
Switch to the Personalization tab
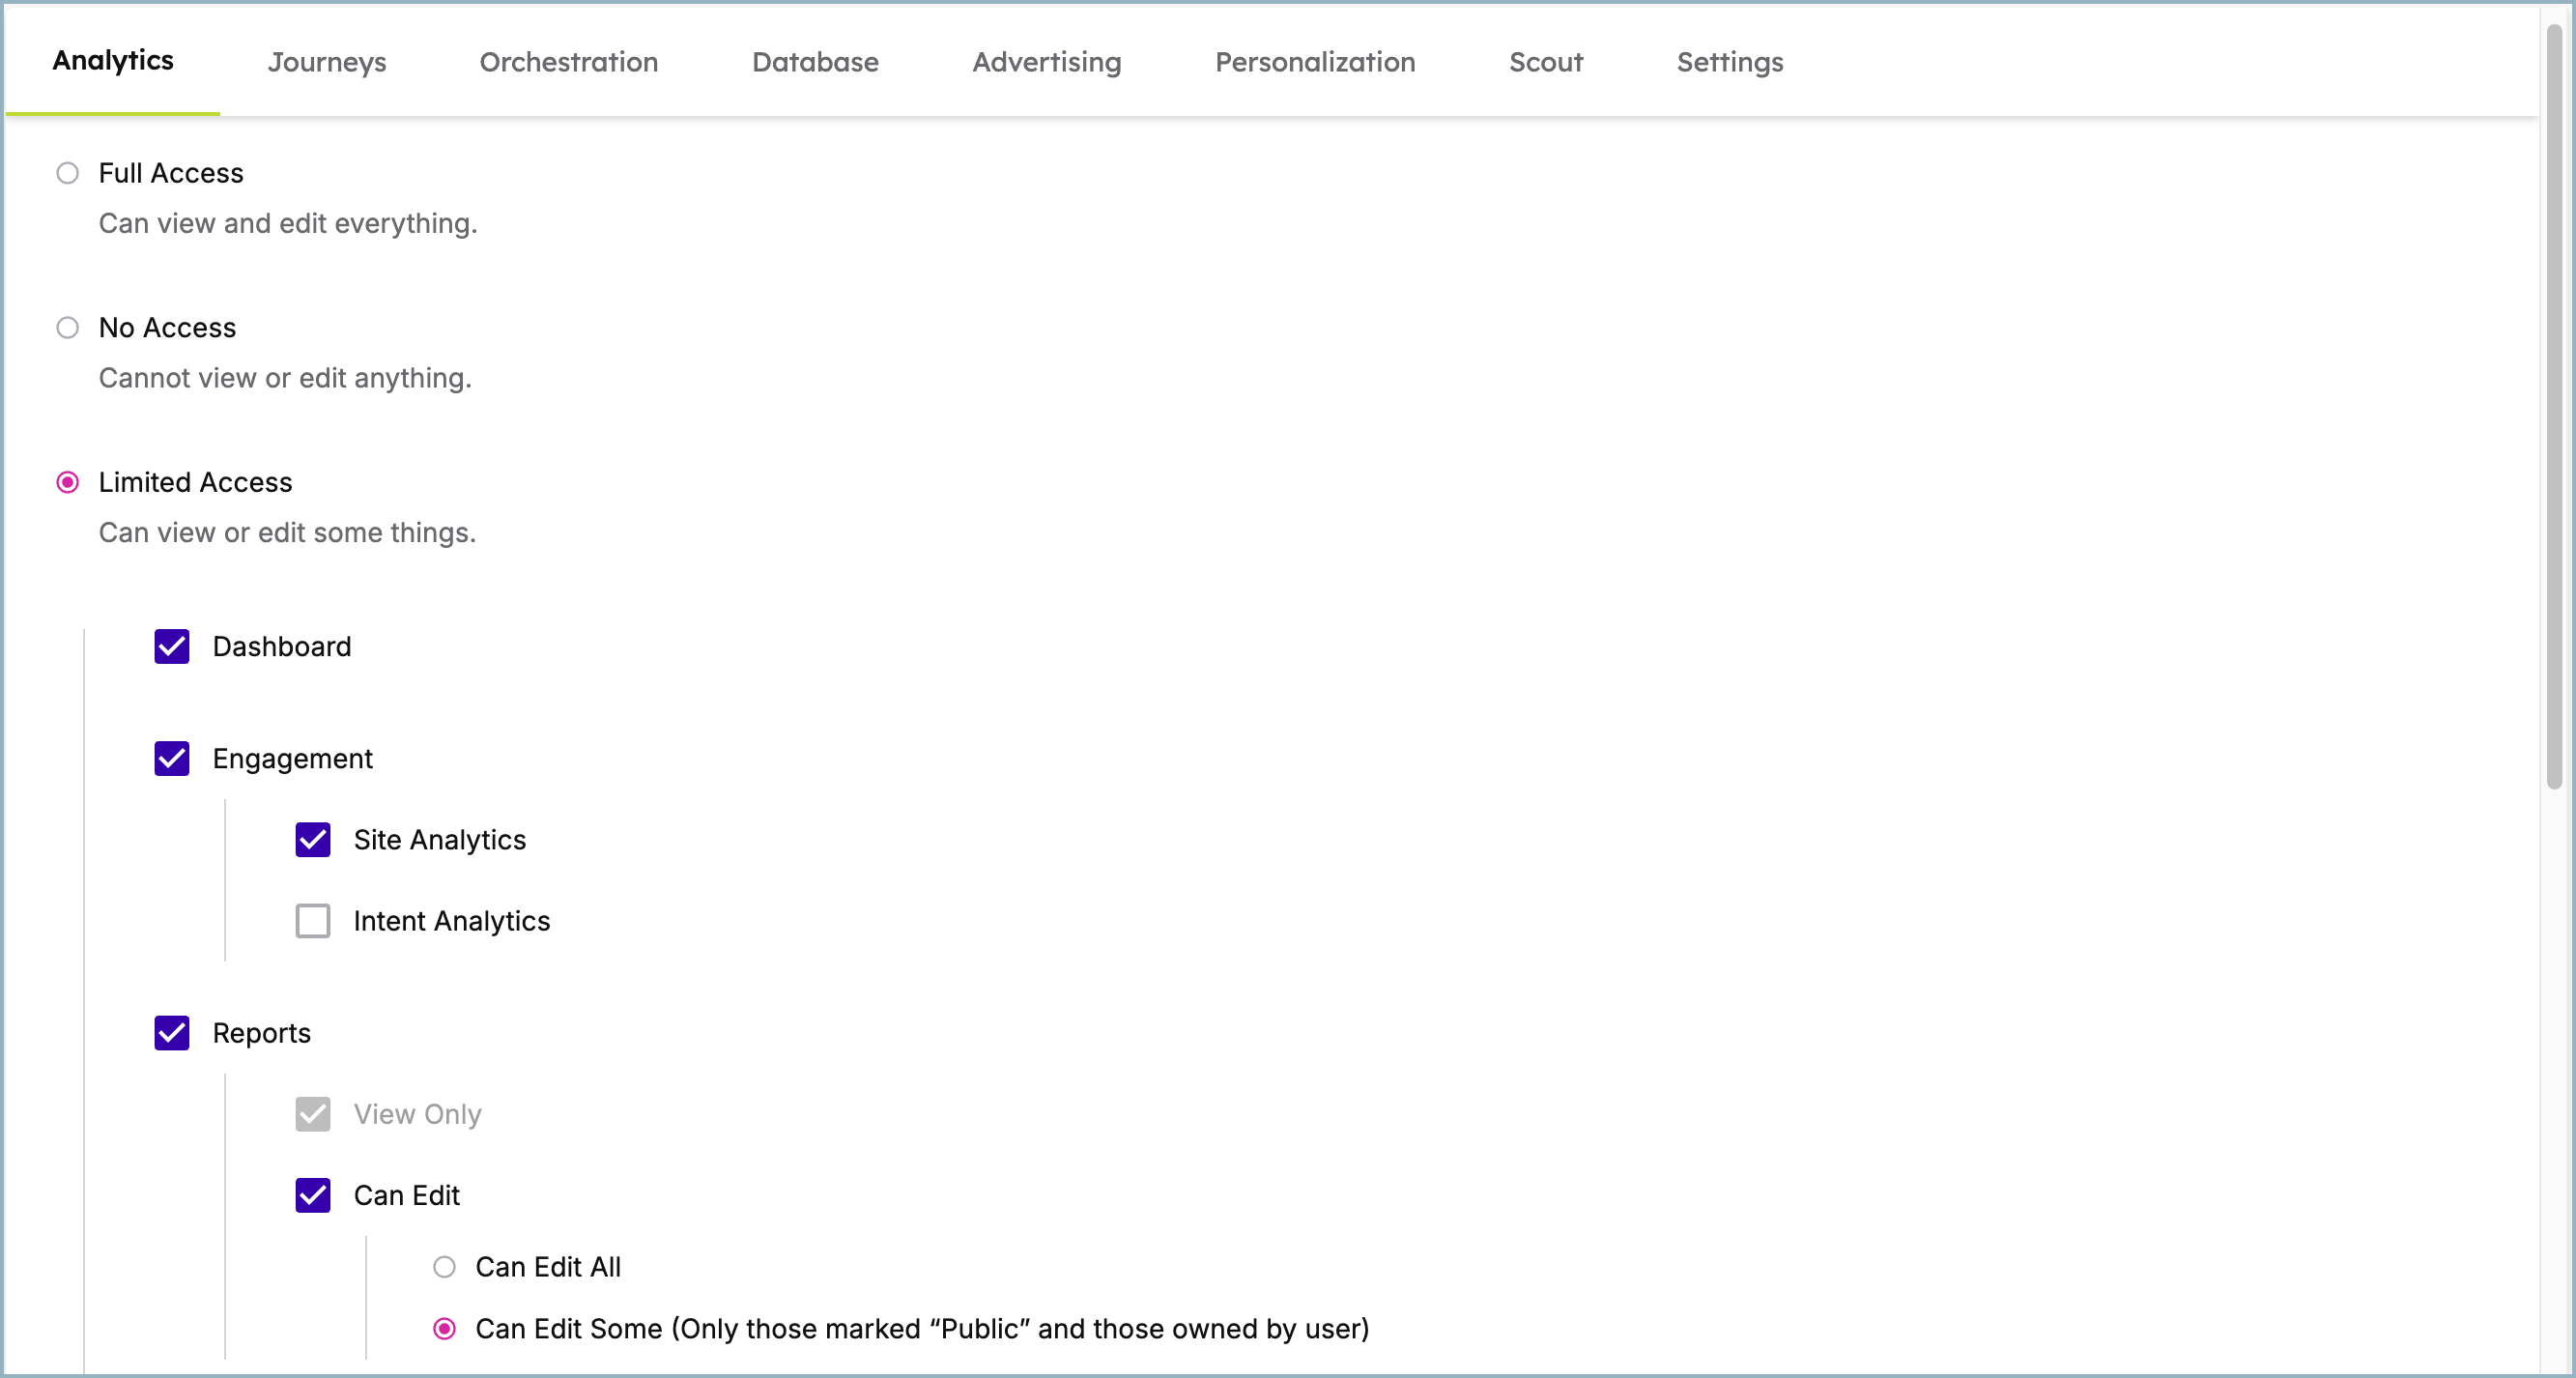pos(1315,62)
